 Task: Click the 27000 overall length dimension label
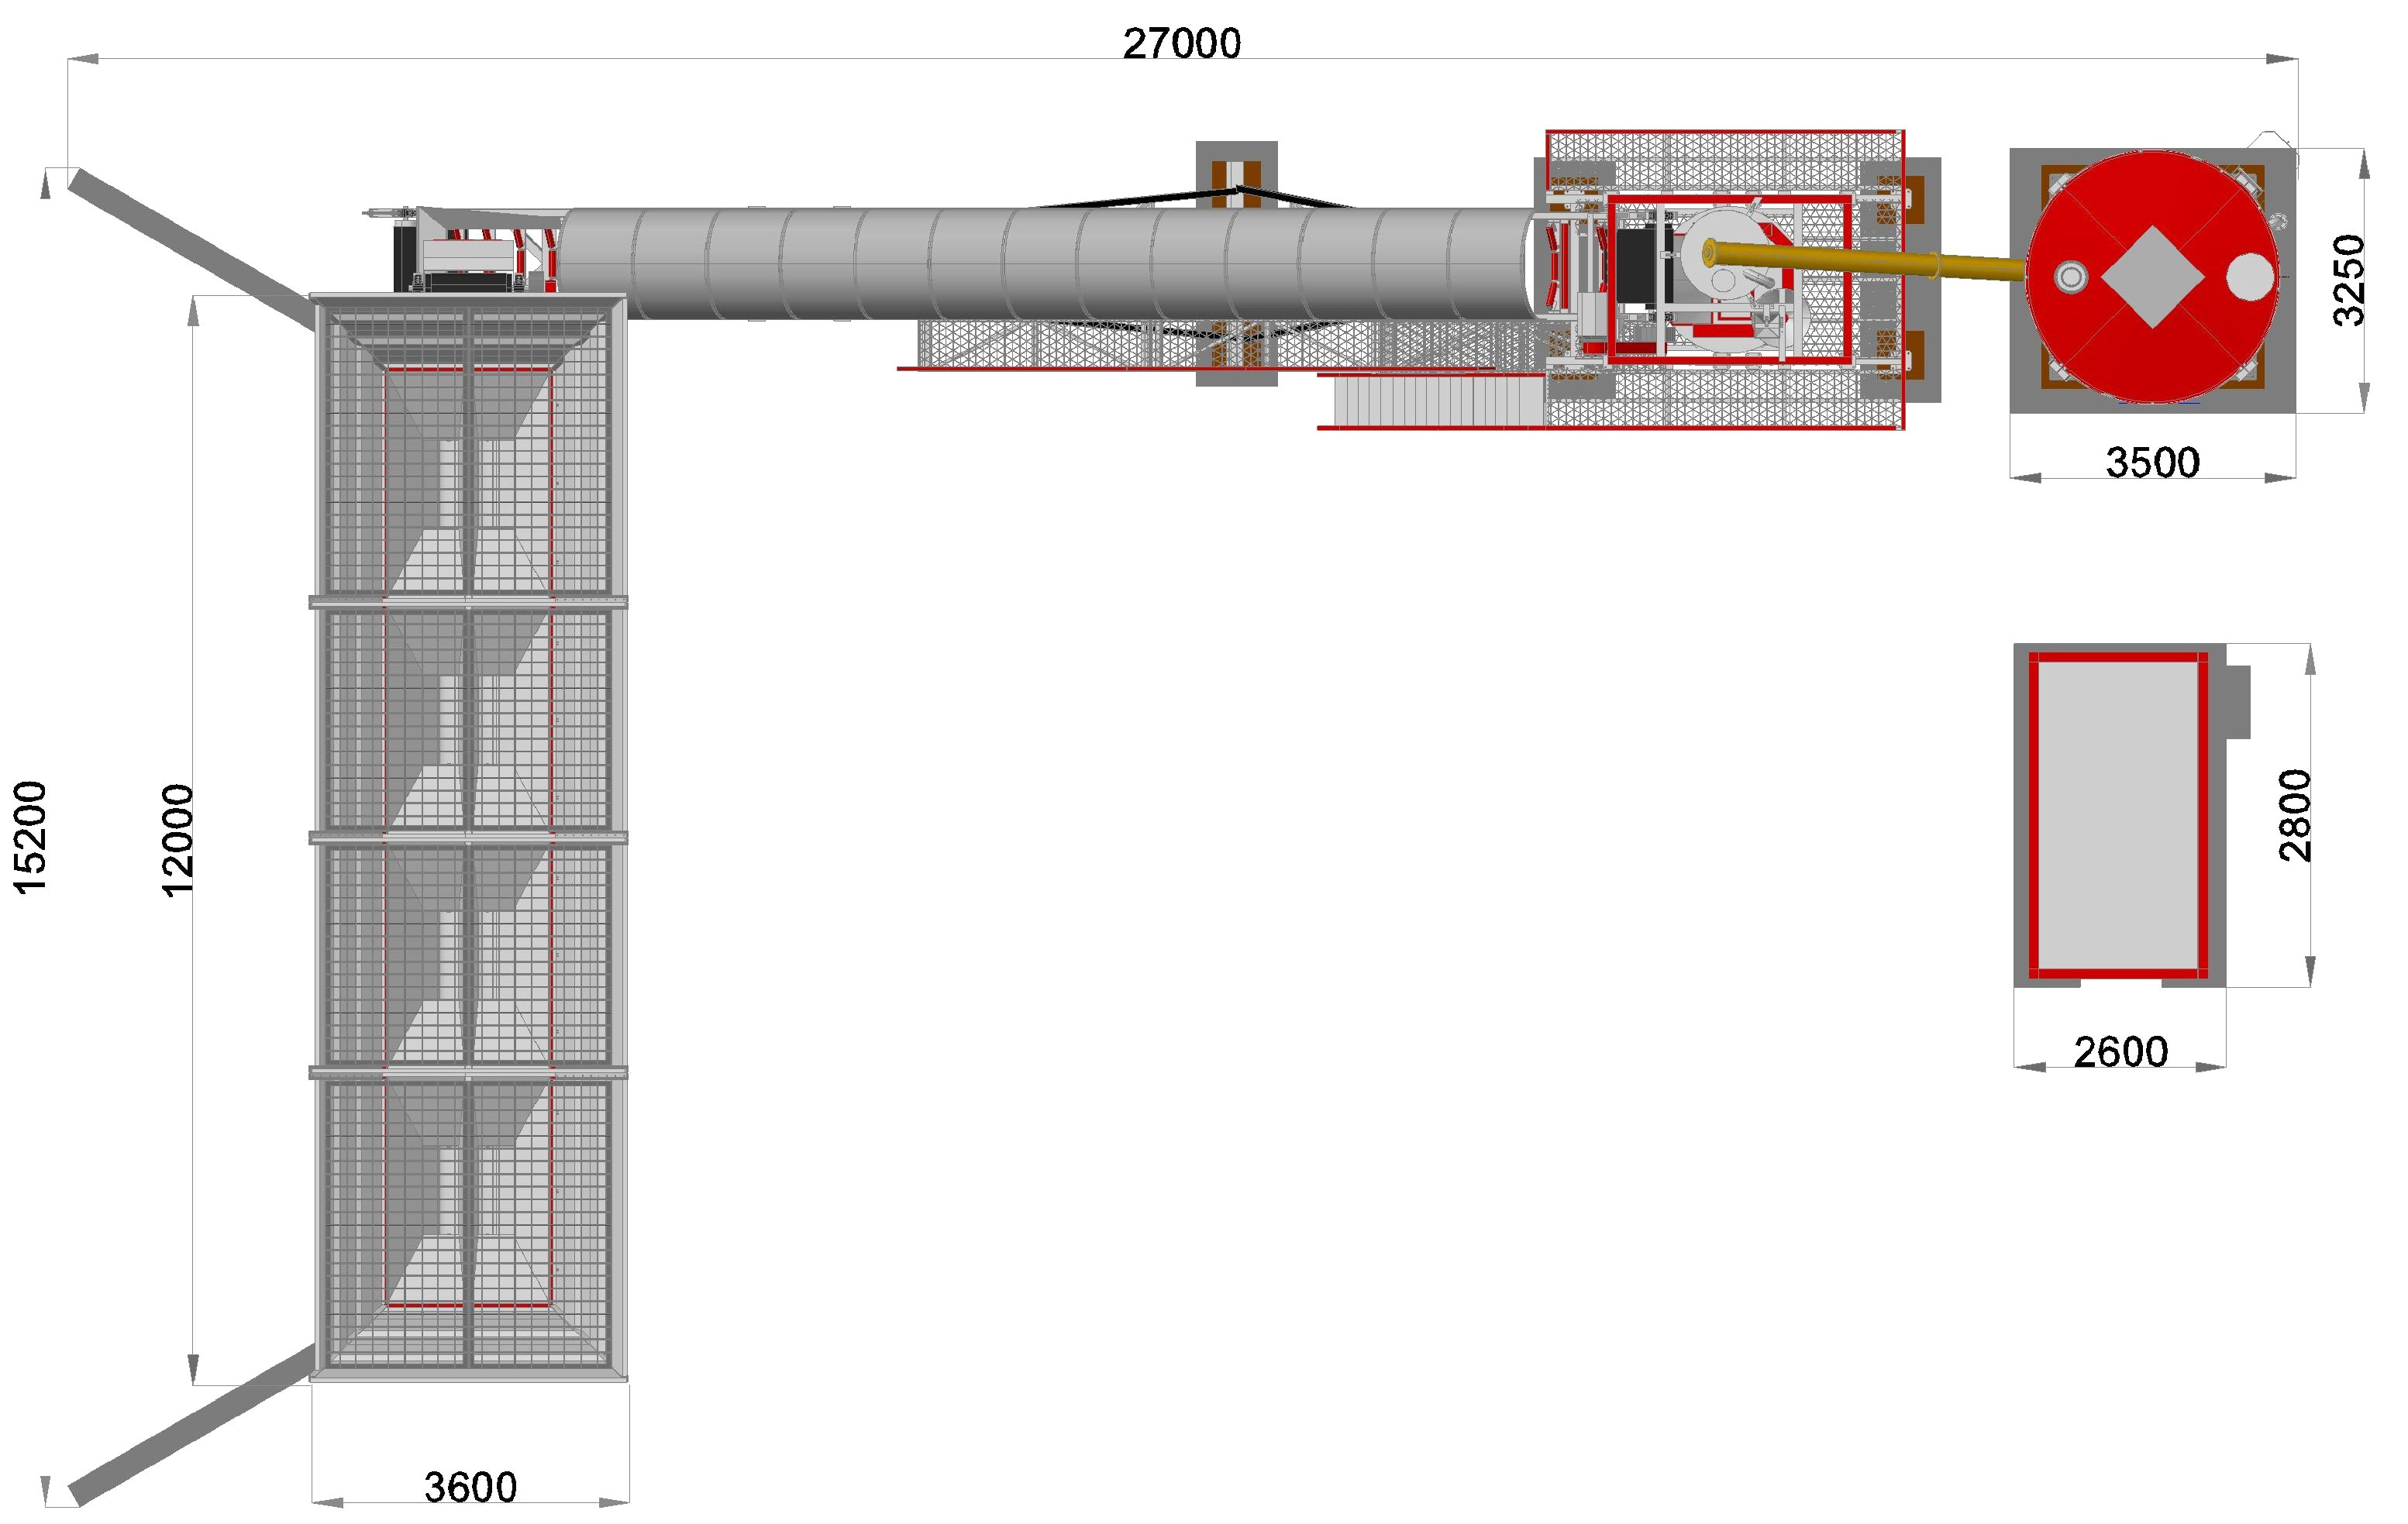pos(1181,44)
